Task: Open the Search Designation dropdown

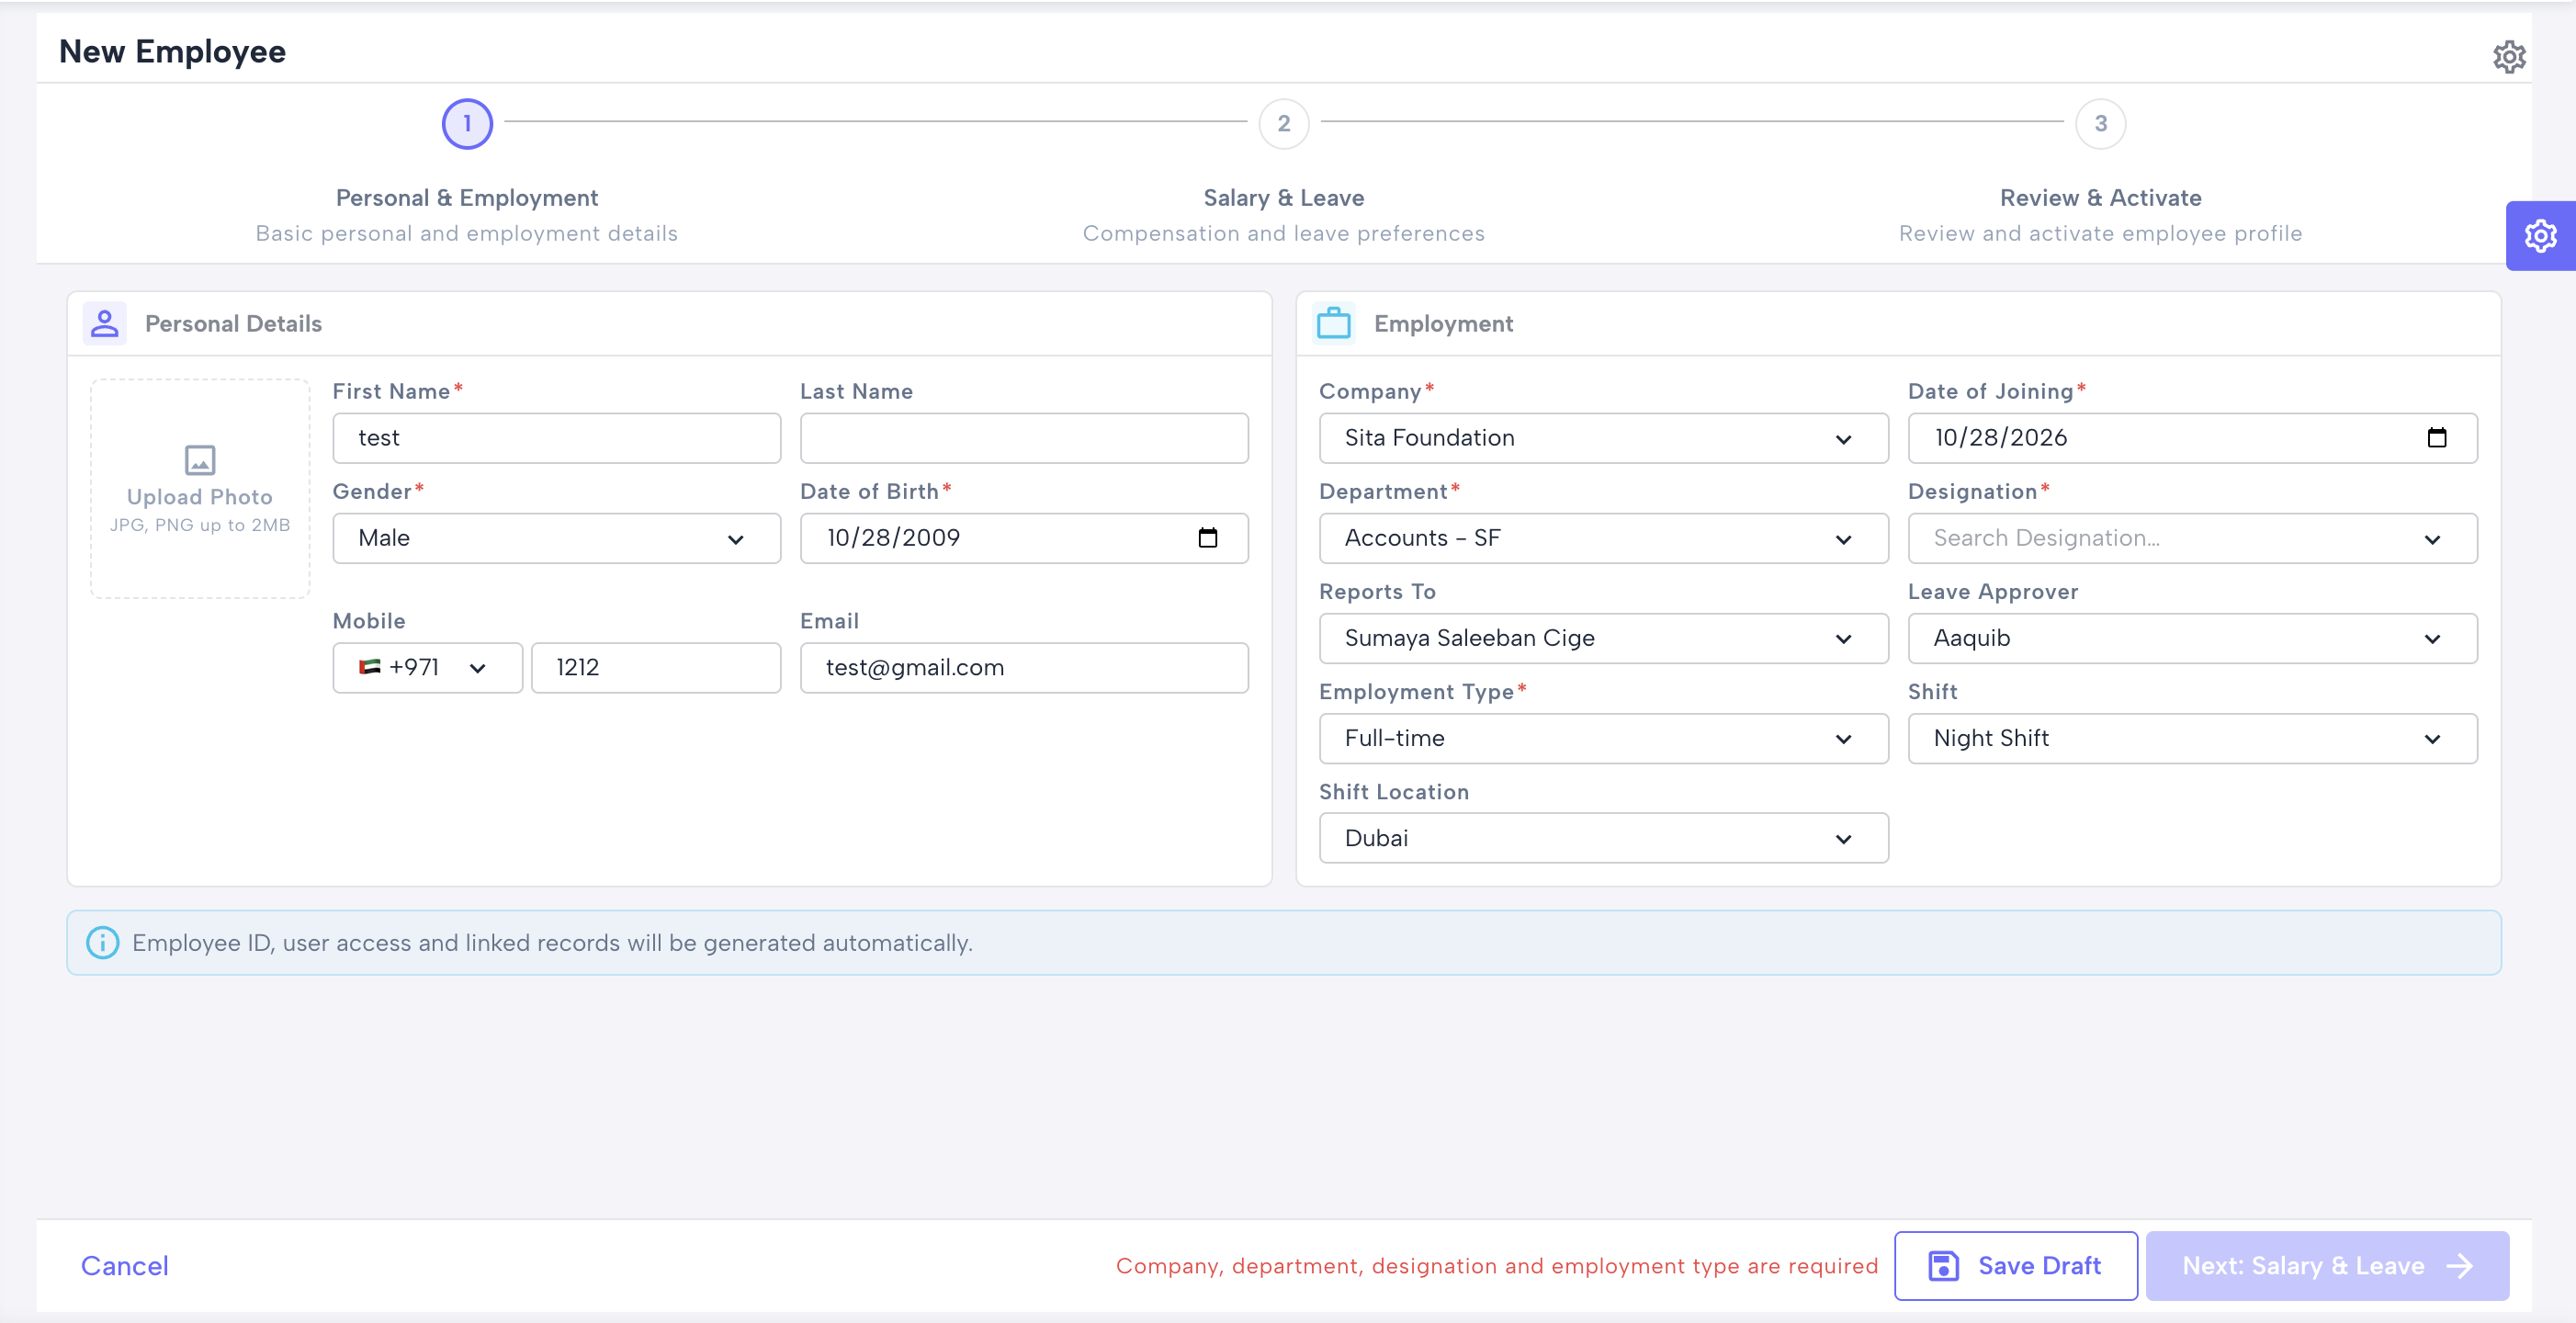Action: (x=2193, y=538)
